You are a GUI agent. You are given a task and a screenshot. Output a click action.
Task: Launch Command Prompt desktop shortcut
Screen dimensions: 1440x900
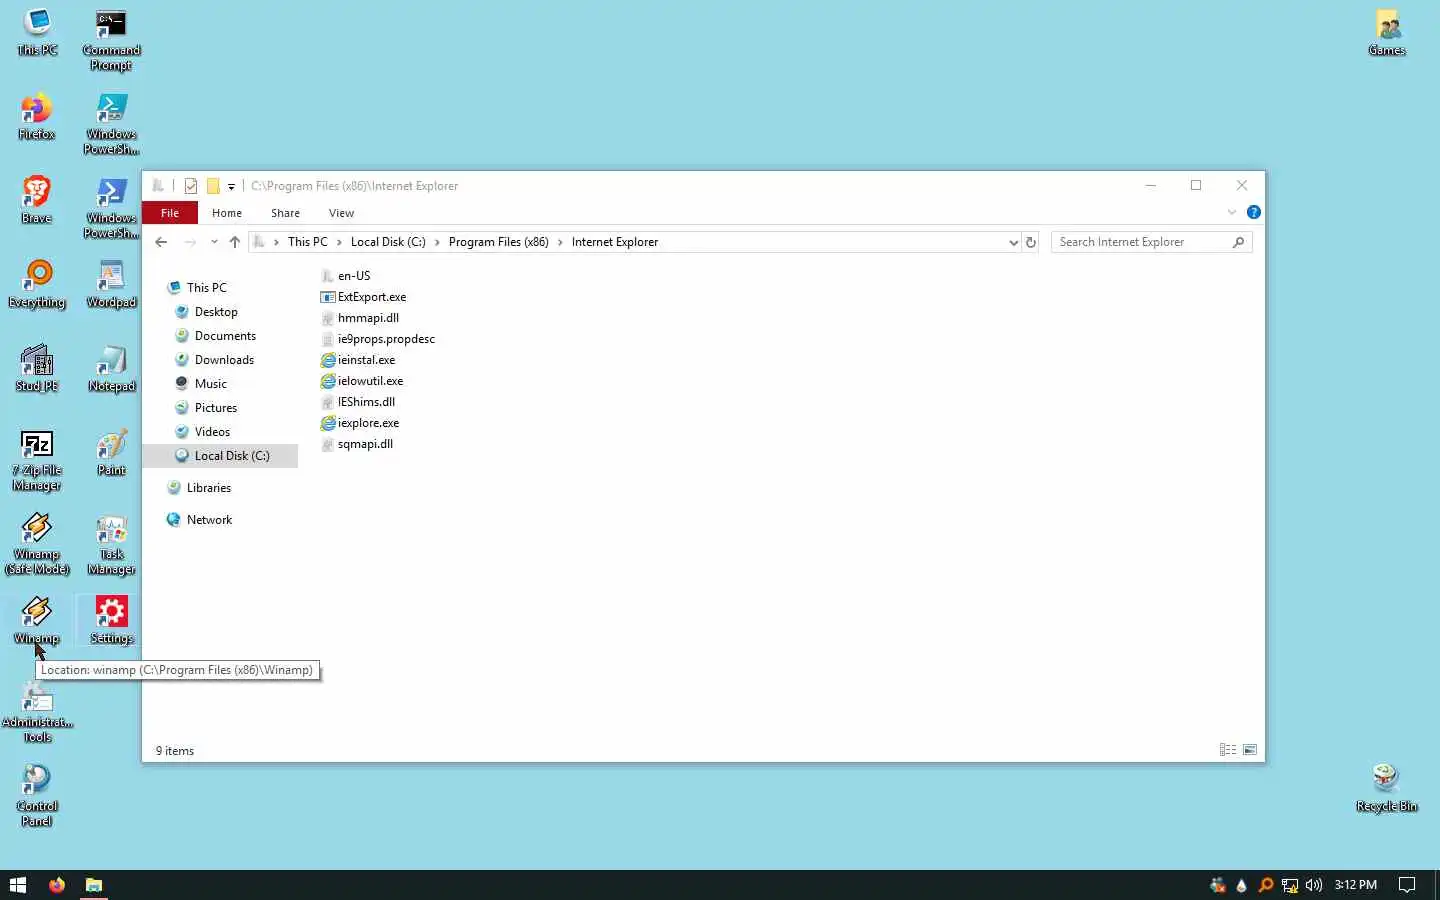click(x=111, y=40)
